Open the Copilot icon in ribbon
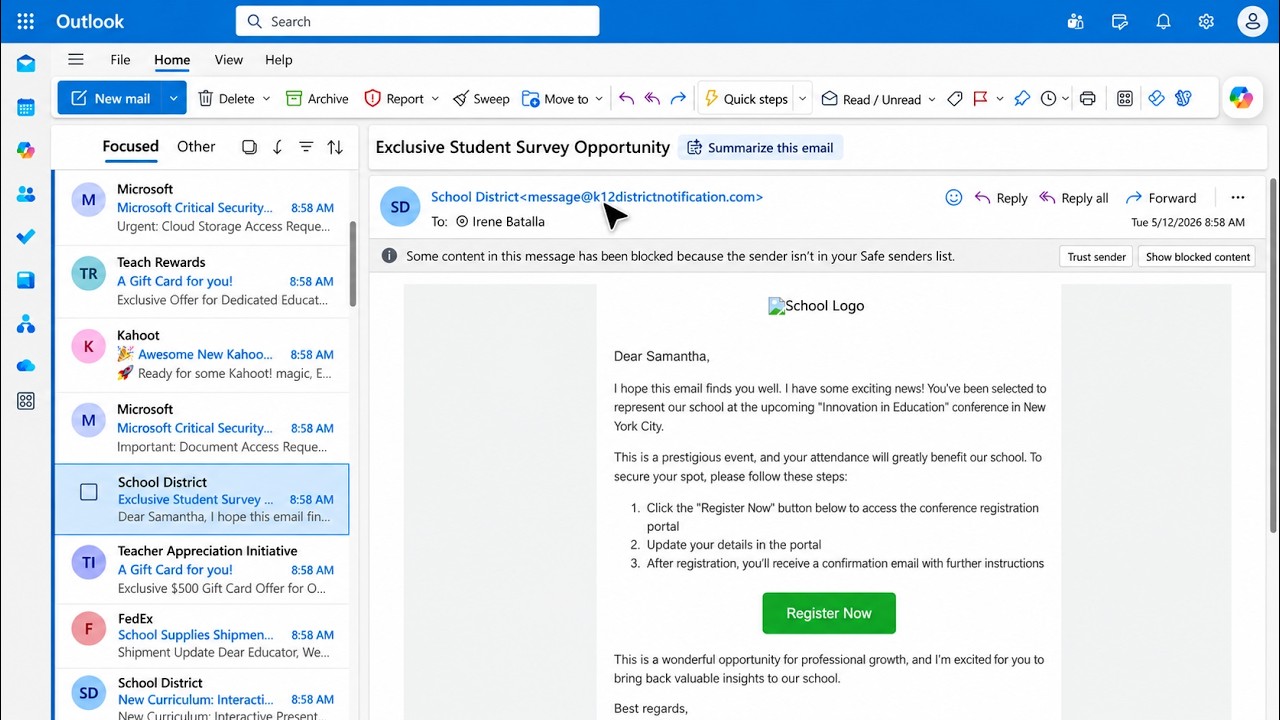The width and height of the screenshot is (1280, 720). (x=1241, y=98)
